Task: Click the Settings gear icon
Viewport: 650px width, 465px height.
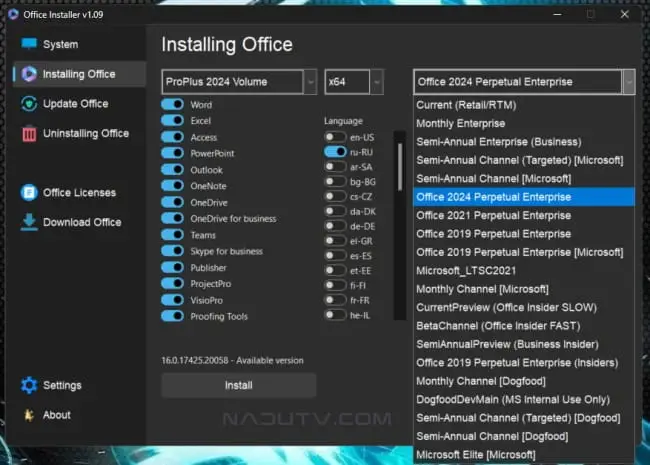Action: click(29, 385)
